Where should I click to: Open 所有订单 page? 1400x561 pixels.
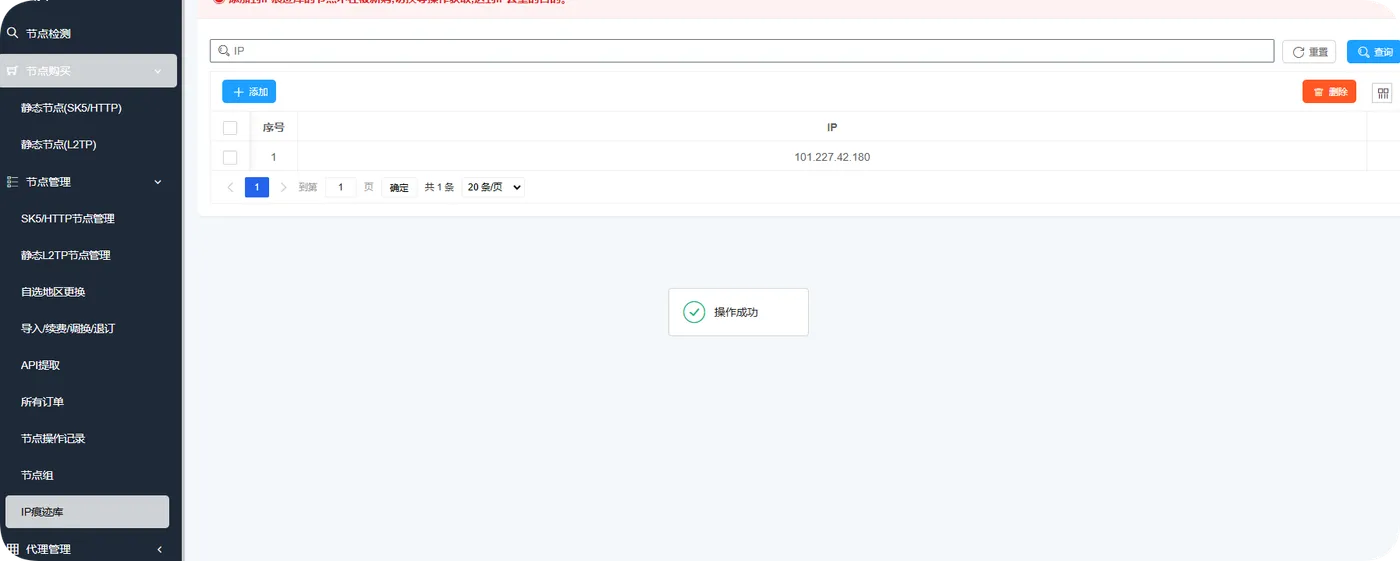point(42,402)
